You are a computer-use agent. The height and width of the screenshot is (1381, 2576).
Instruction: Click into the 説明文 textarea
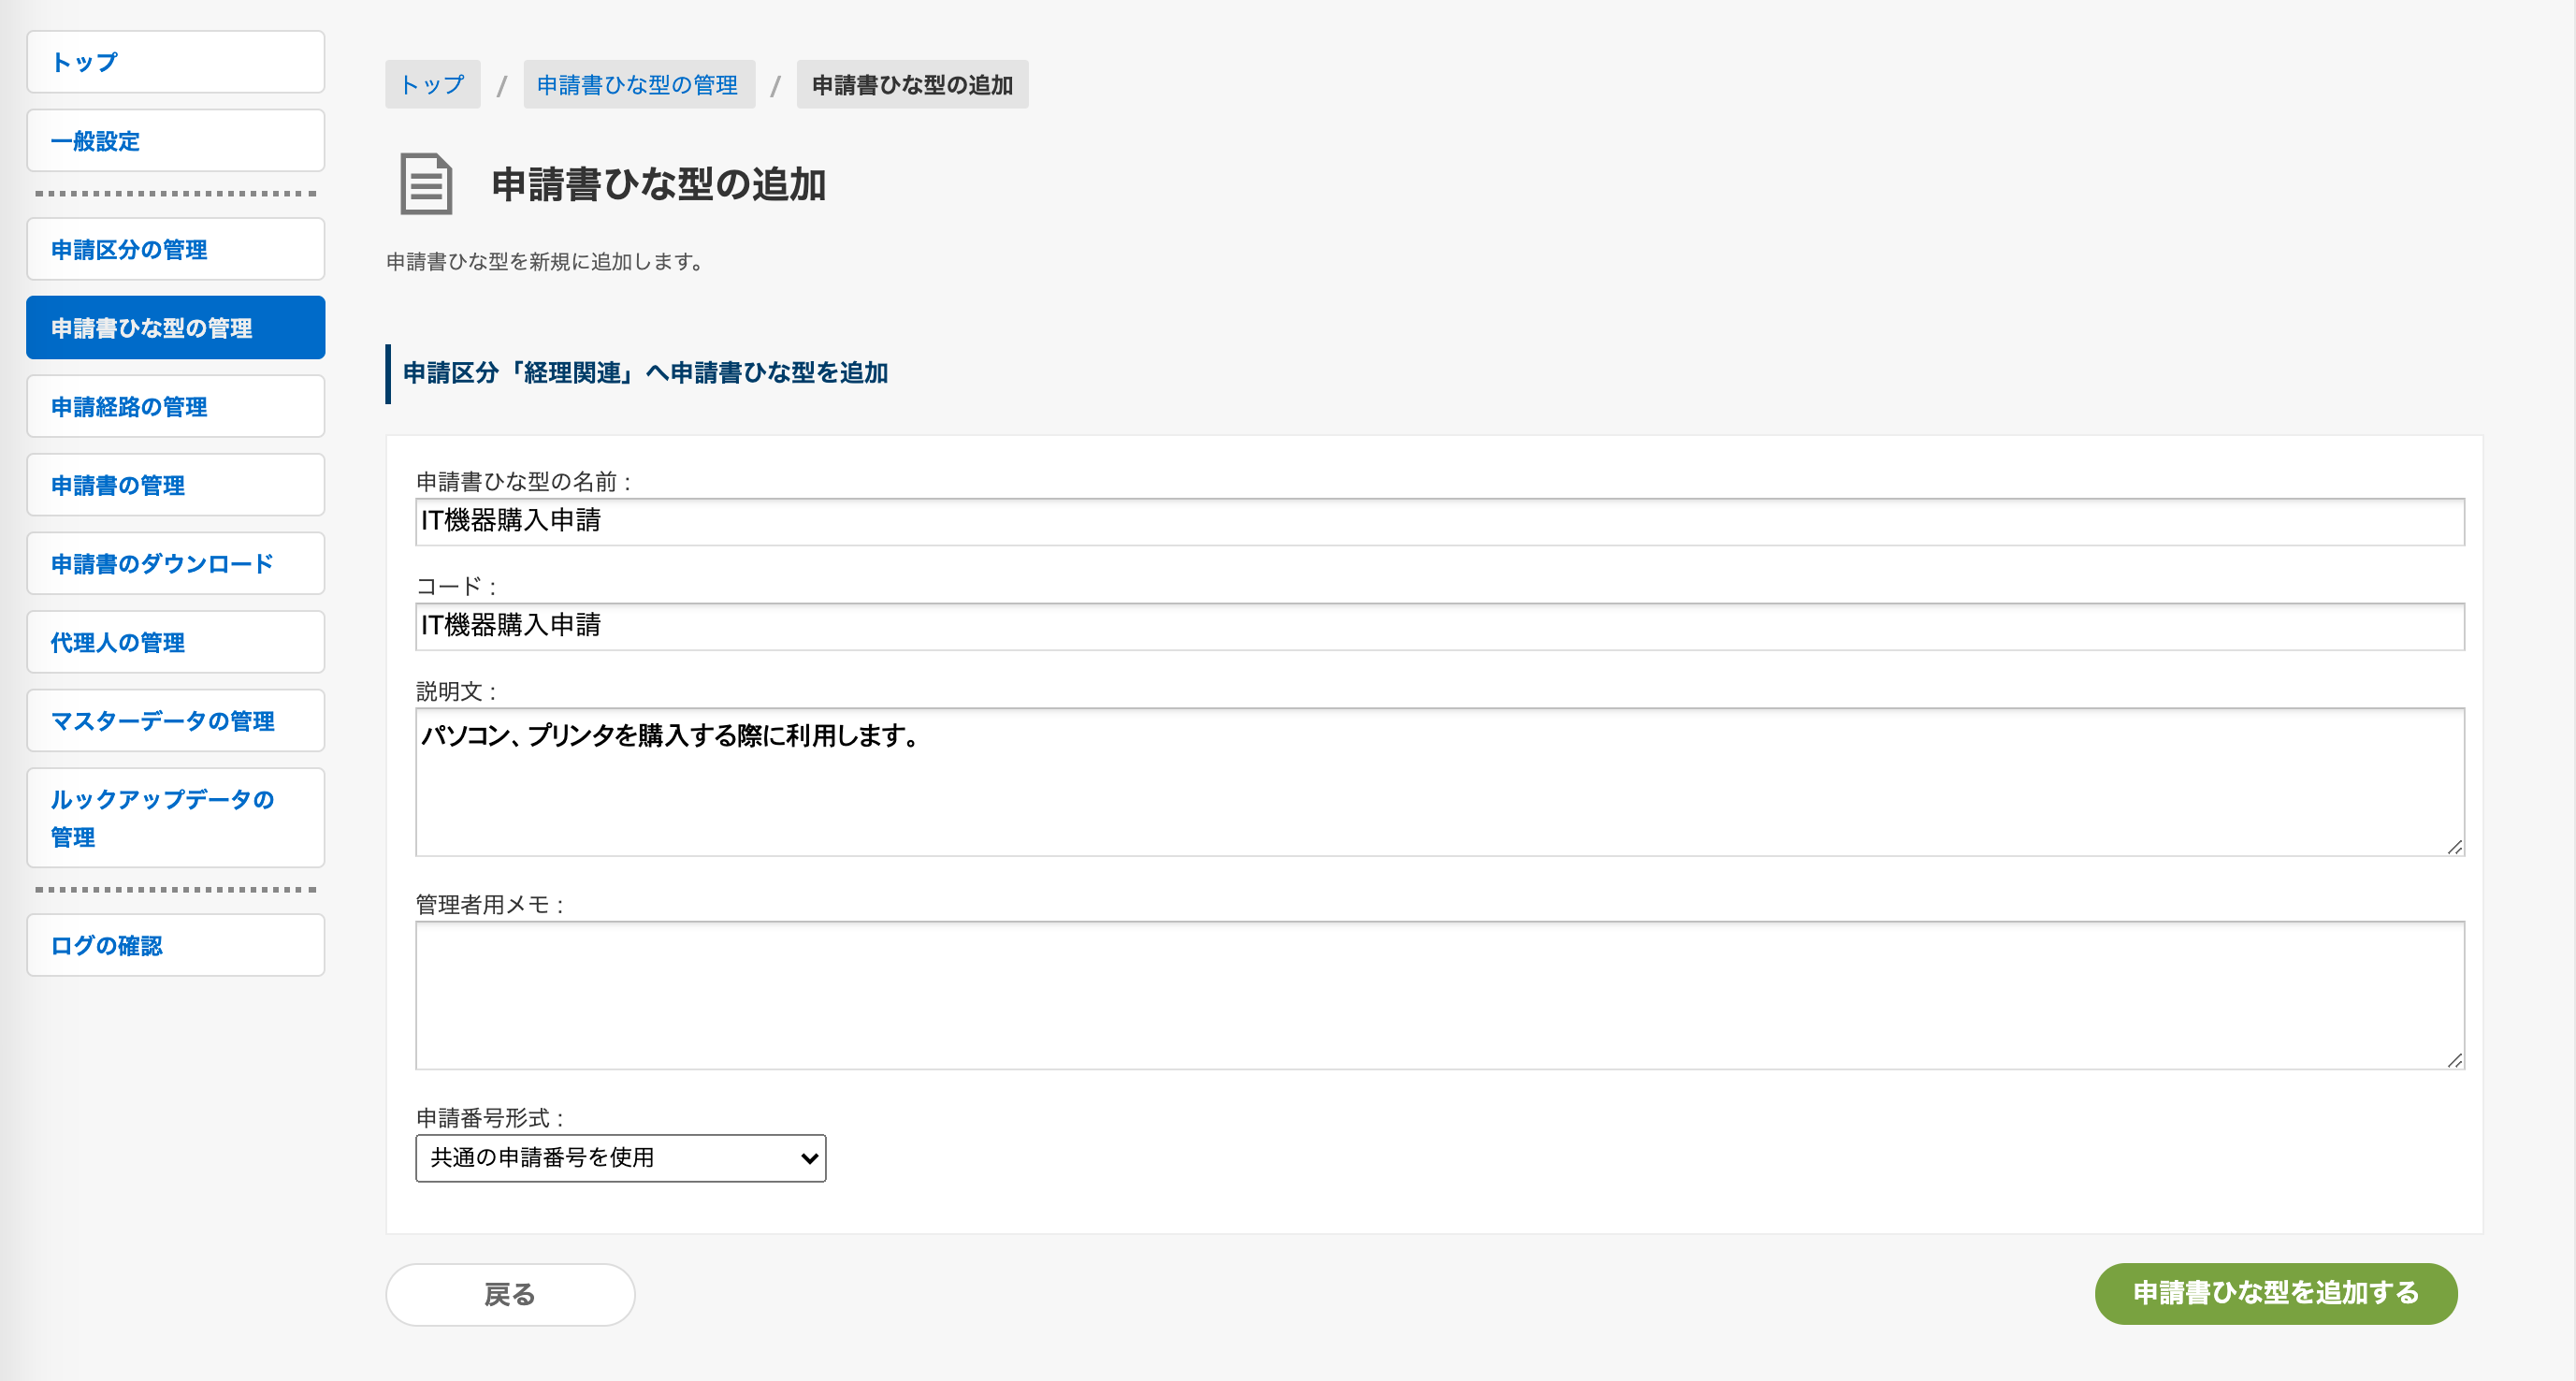click(x=1440, y=782)
